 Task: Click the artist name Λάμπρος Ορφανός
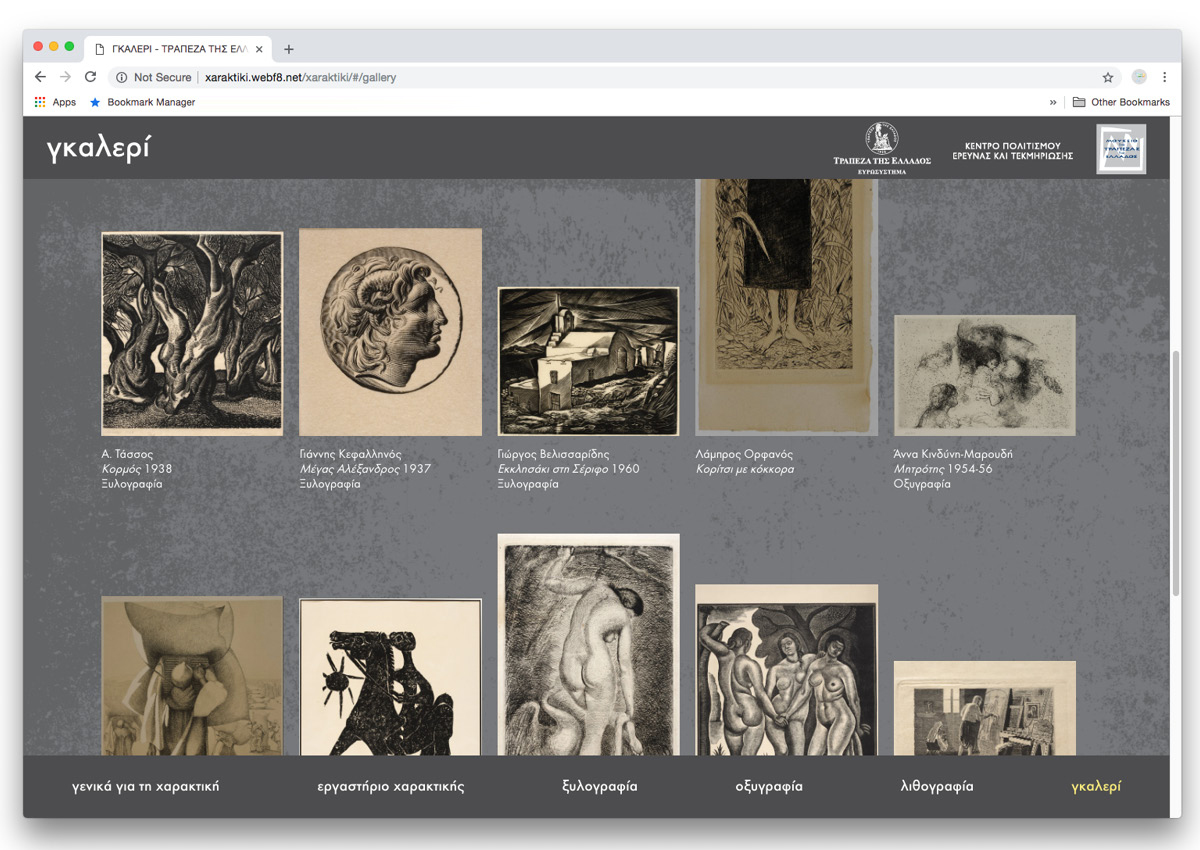(744, 454)
